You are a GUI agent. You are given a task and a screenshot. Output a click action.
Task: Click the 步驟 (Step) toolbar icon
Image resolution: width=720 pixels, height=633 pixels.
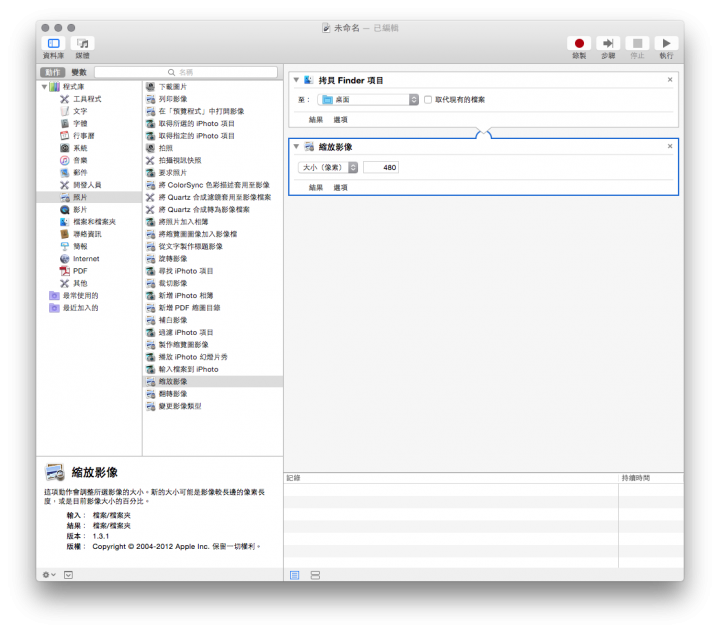[607, 44]
